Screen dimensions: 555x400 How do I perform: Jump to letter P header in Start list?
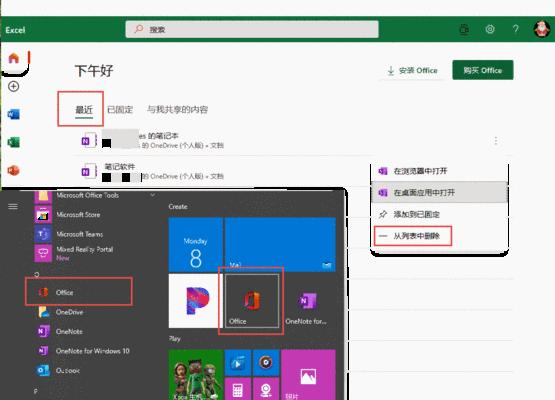point(36,391)
